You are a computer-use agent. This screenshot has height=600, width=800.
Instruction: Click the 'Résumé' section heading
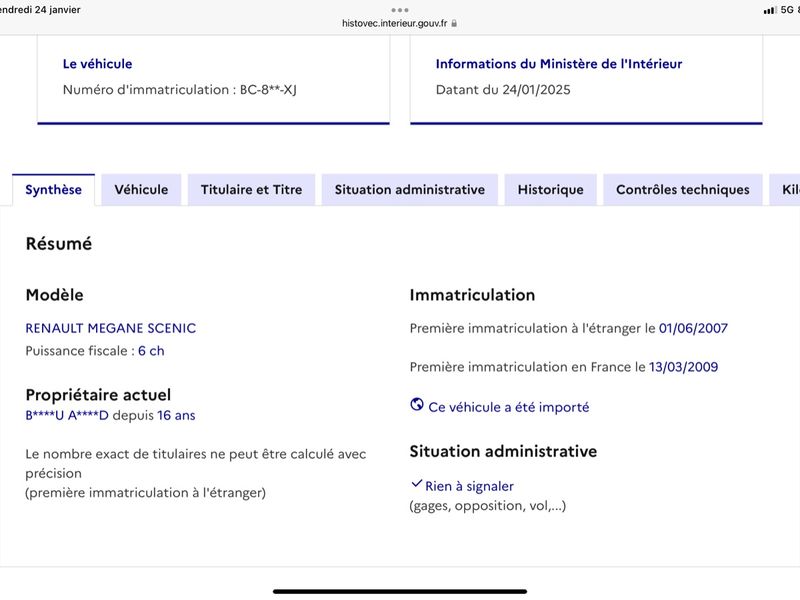click(59, 243)
